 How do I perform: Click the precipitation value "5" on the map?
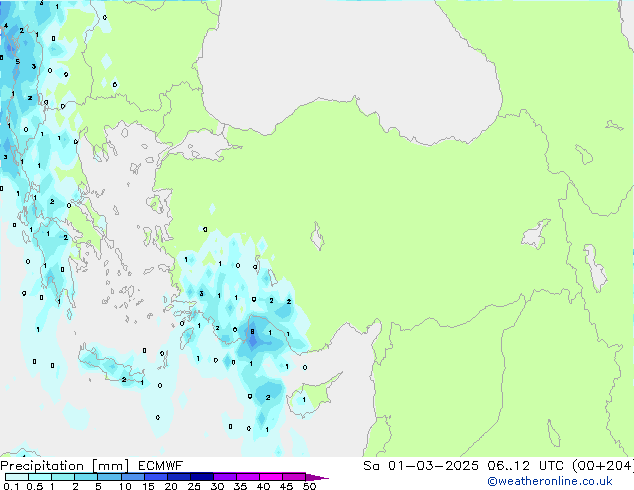click(x=17, y=61)
